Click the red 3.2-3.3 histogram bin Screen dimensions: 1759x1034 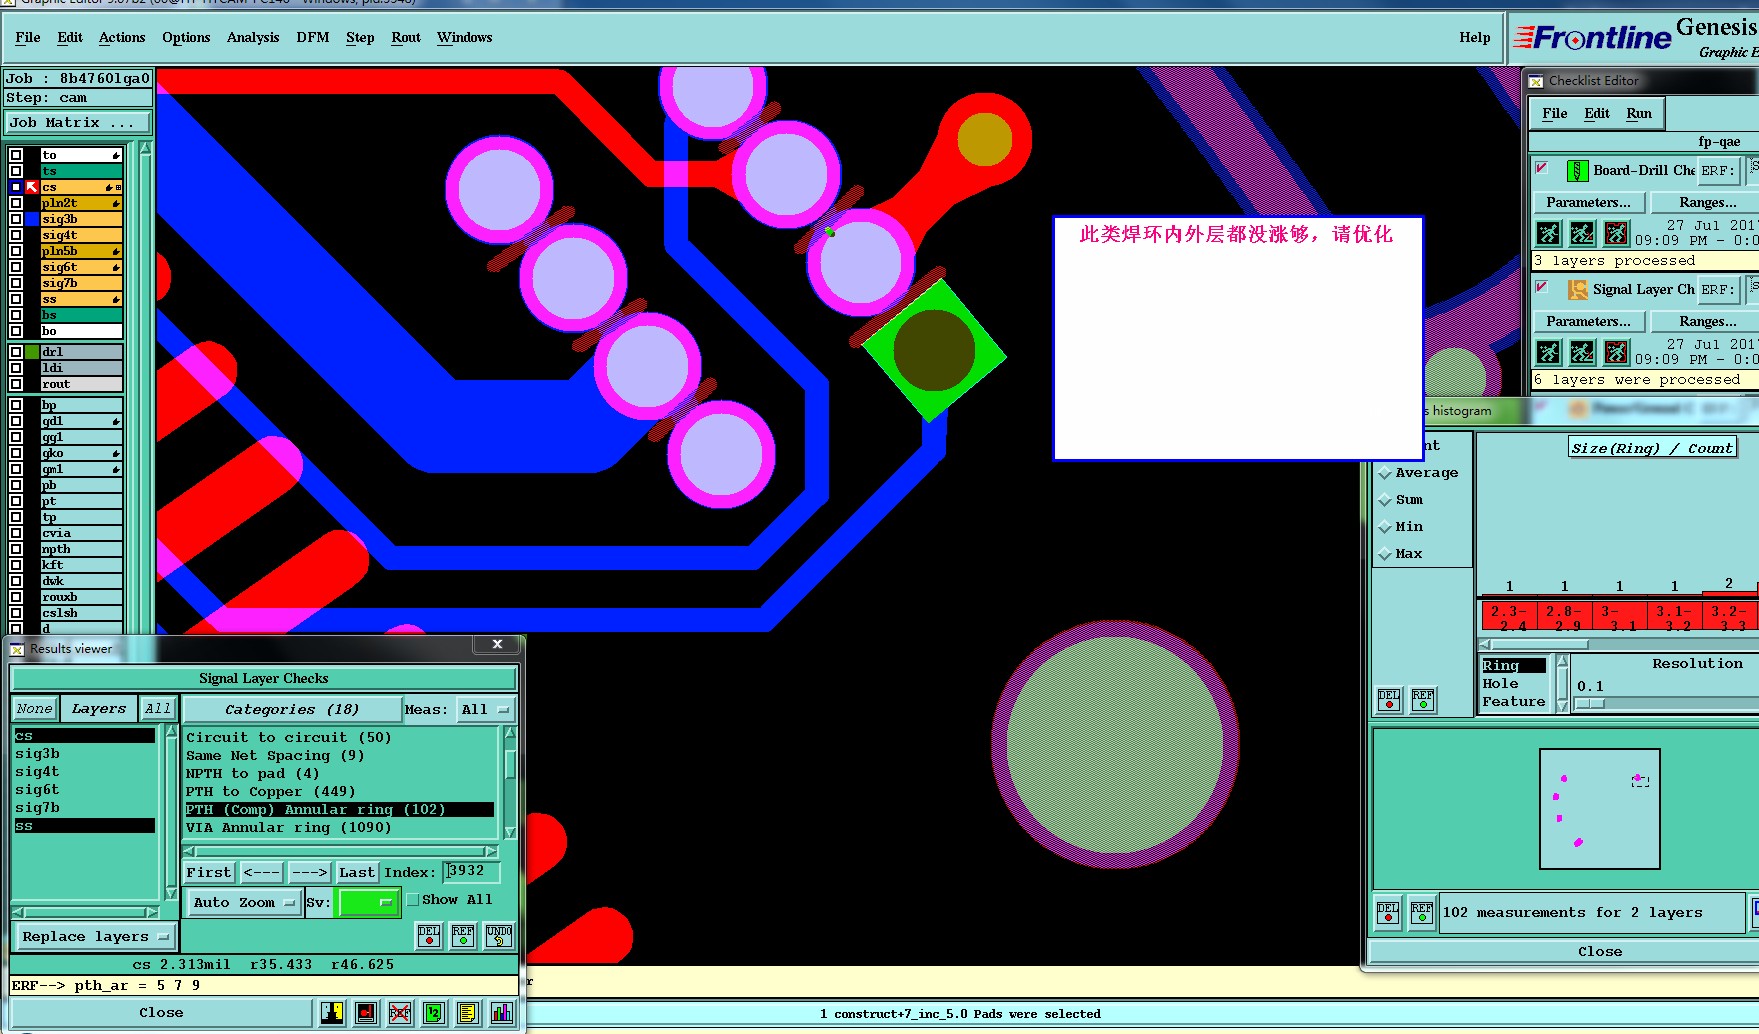click(1728, 616)
